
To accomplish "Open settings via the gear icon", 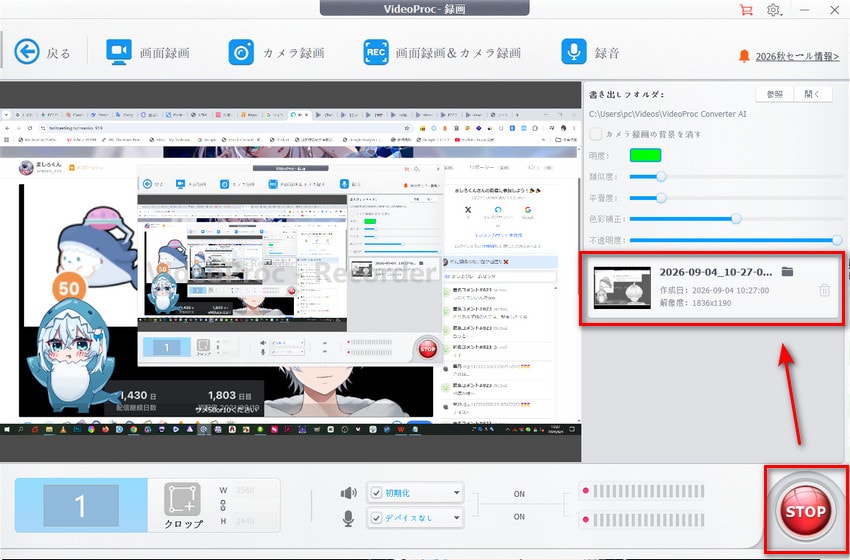I will point(774,10).
